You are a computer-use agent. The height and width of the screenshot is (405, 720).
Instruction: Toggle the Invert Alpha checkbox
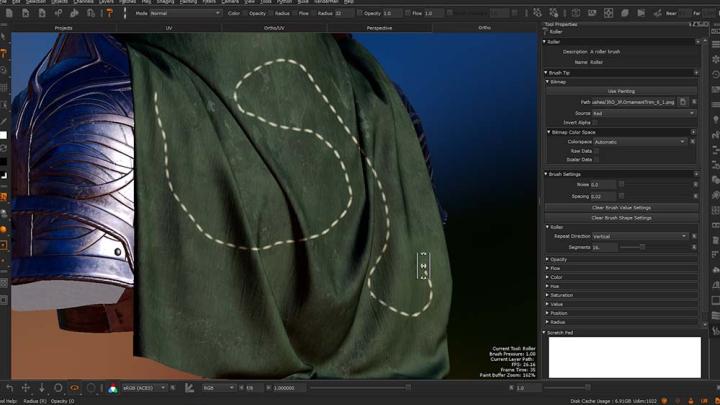[x=597, y=123]
